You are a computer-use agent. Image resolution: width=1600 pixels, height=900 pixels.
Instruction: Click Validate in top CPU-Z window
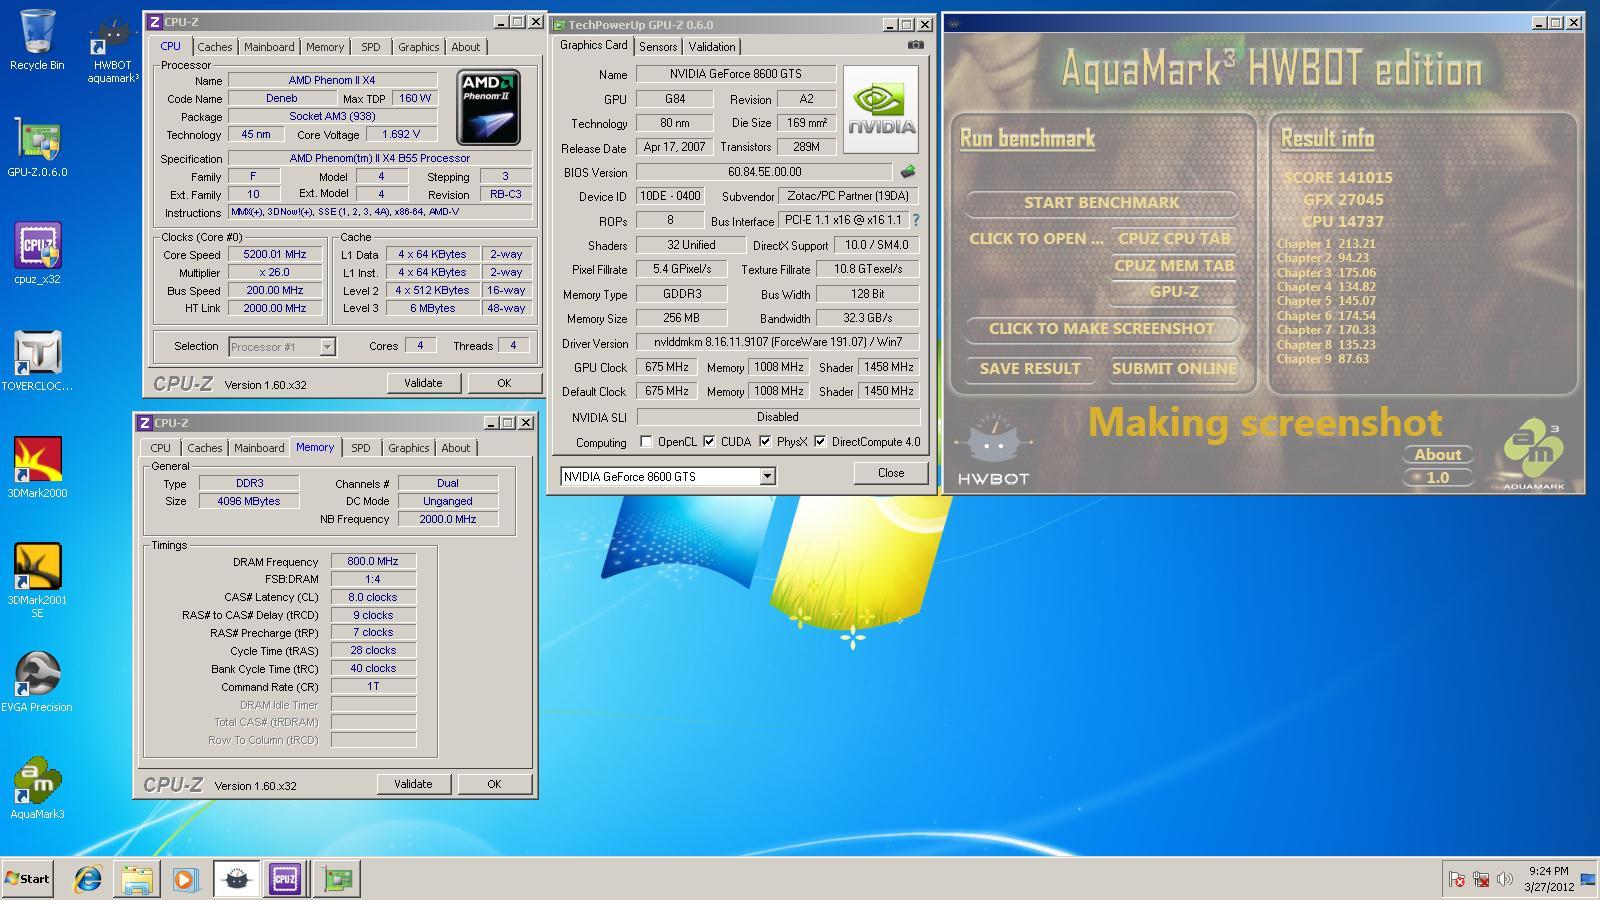(x=423, y=383)
